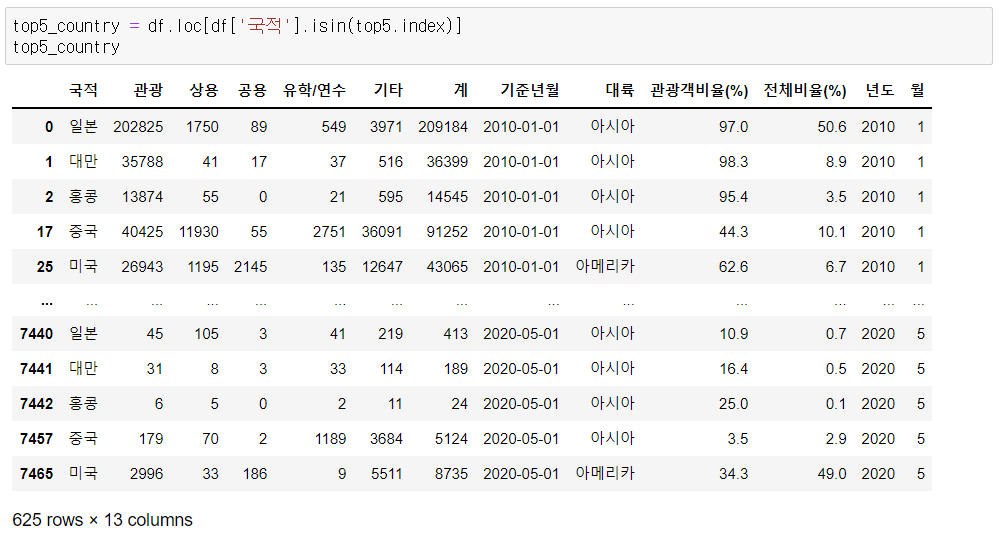Click row index 7457
1002x536 pixels.
click(36, 439)
